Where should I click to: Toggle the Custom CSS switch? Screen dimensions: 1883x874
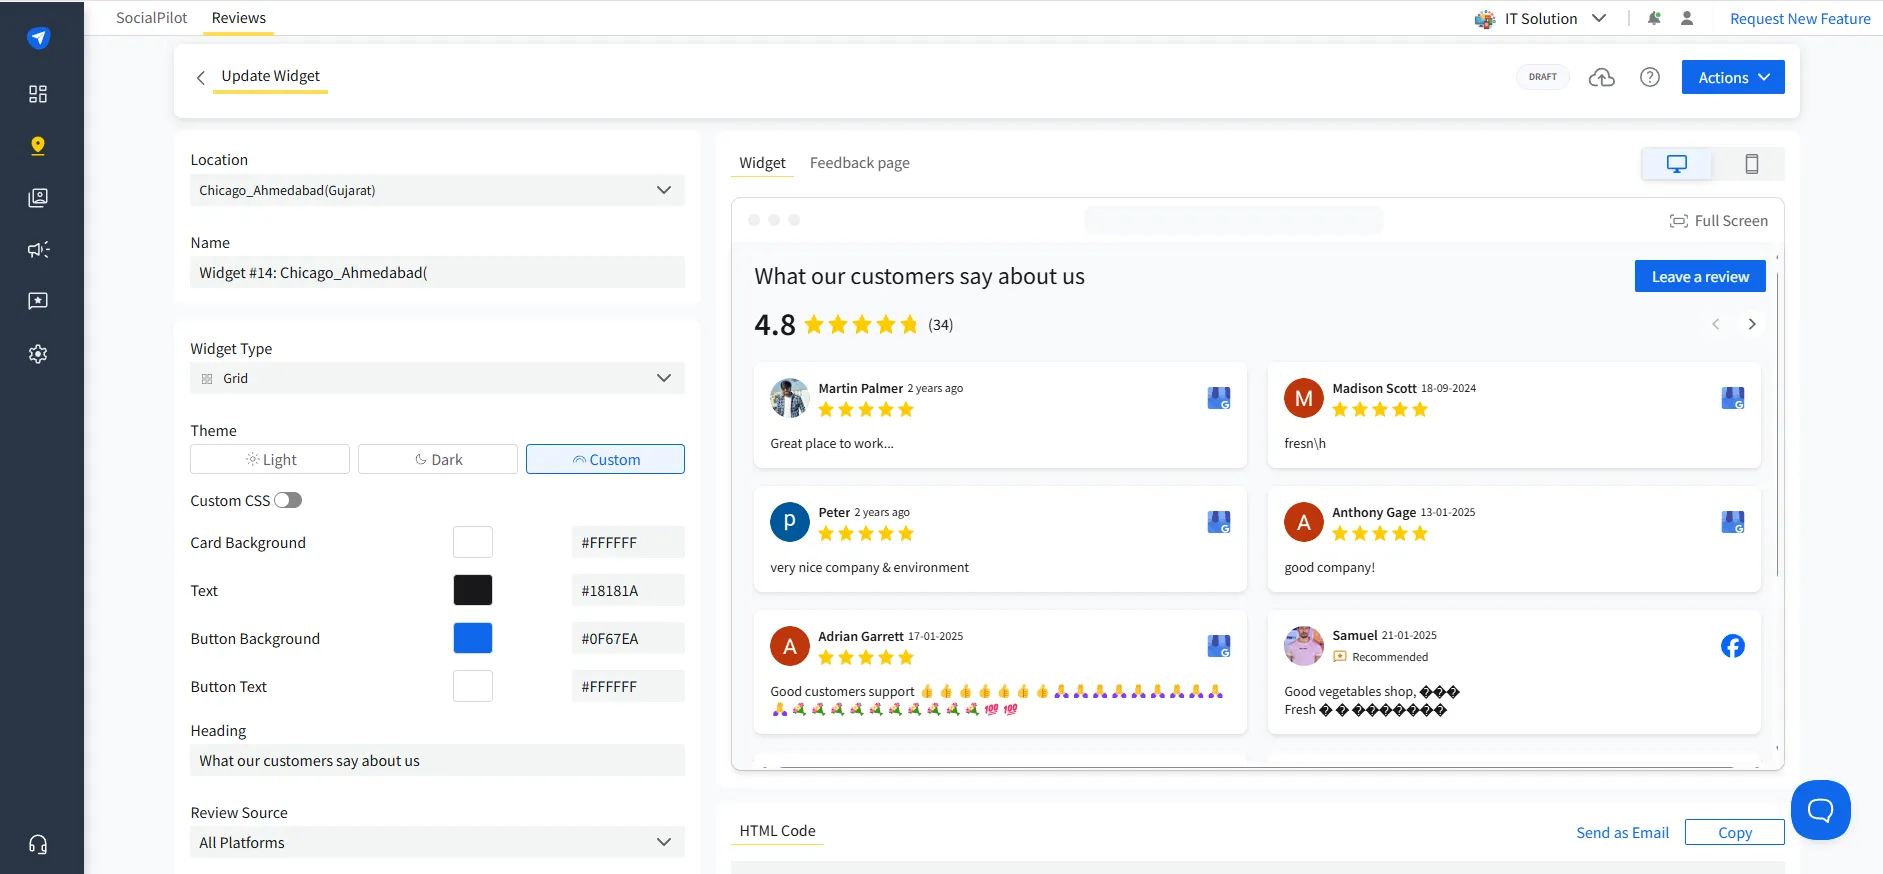288,500
